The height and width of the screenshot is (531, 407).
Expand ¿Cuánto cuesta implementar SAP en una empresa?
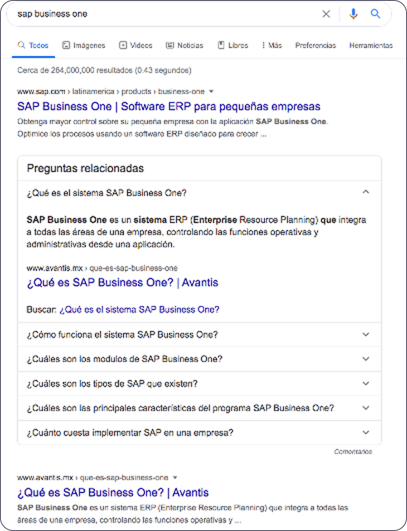point(199,433)
